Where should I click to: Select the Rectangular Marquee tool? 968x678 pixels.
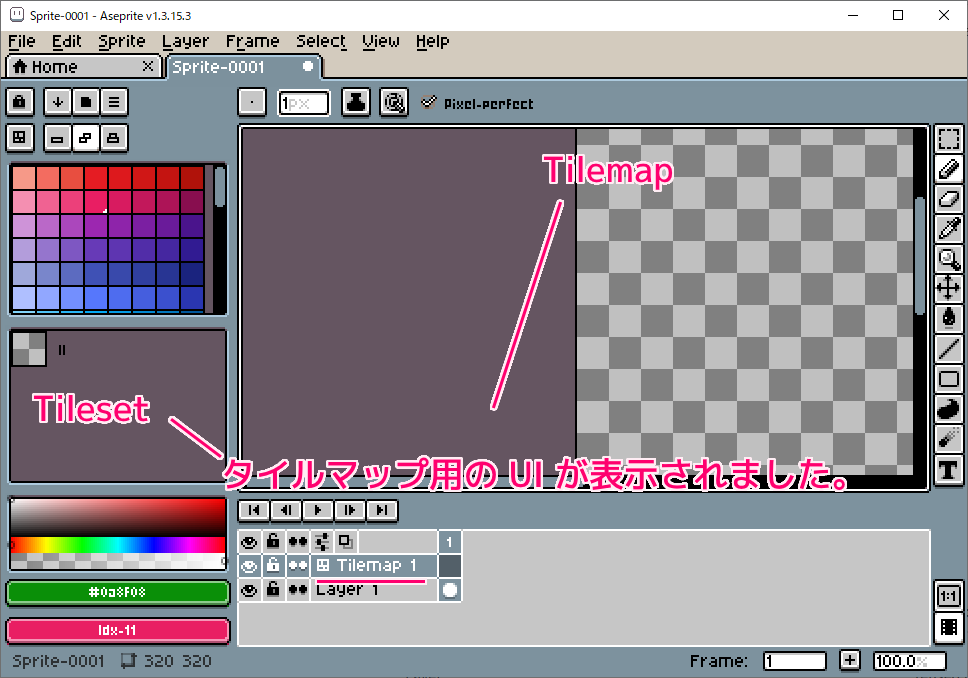tap(948, 140)
